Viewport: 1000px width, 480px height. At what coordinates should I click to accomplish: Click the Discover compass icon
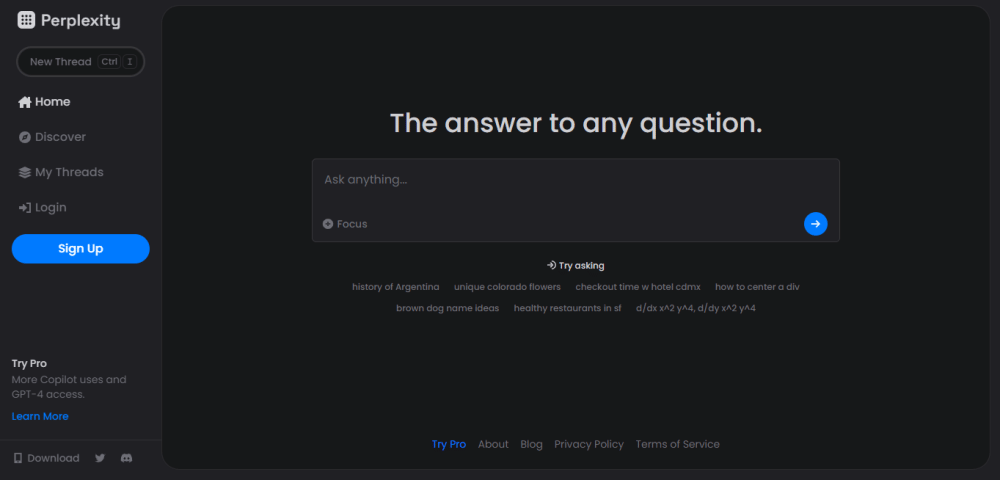point(25,137)
